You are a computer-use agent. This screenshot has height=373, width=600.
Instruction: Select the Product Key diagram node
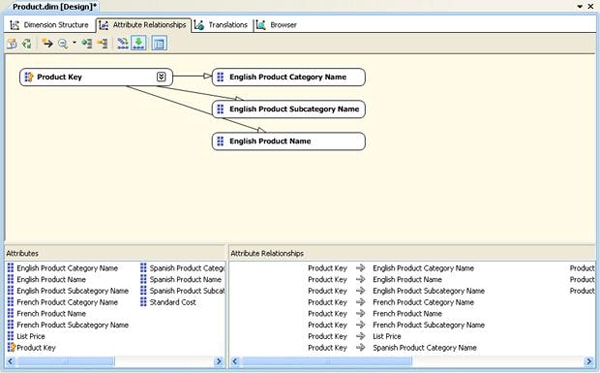point(96,77)
